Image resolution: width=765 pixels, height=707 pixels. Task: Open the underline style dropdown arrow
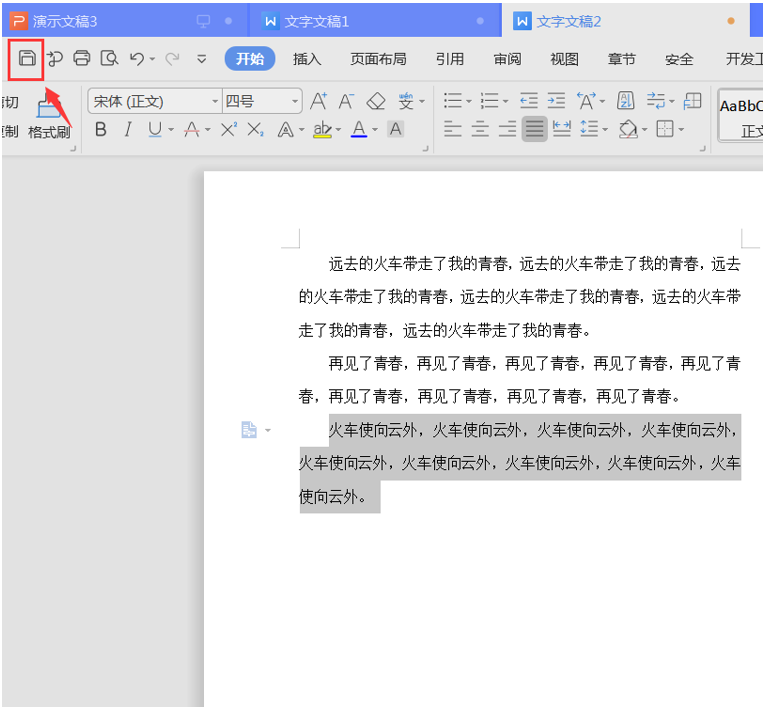(171, 130)
